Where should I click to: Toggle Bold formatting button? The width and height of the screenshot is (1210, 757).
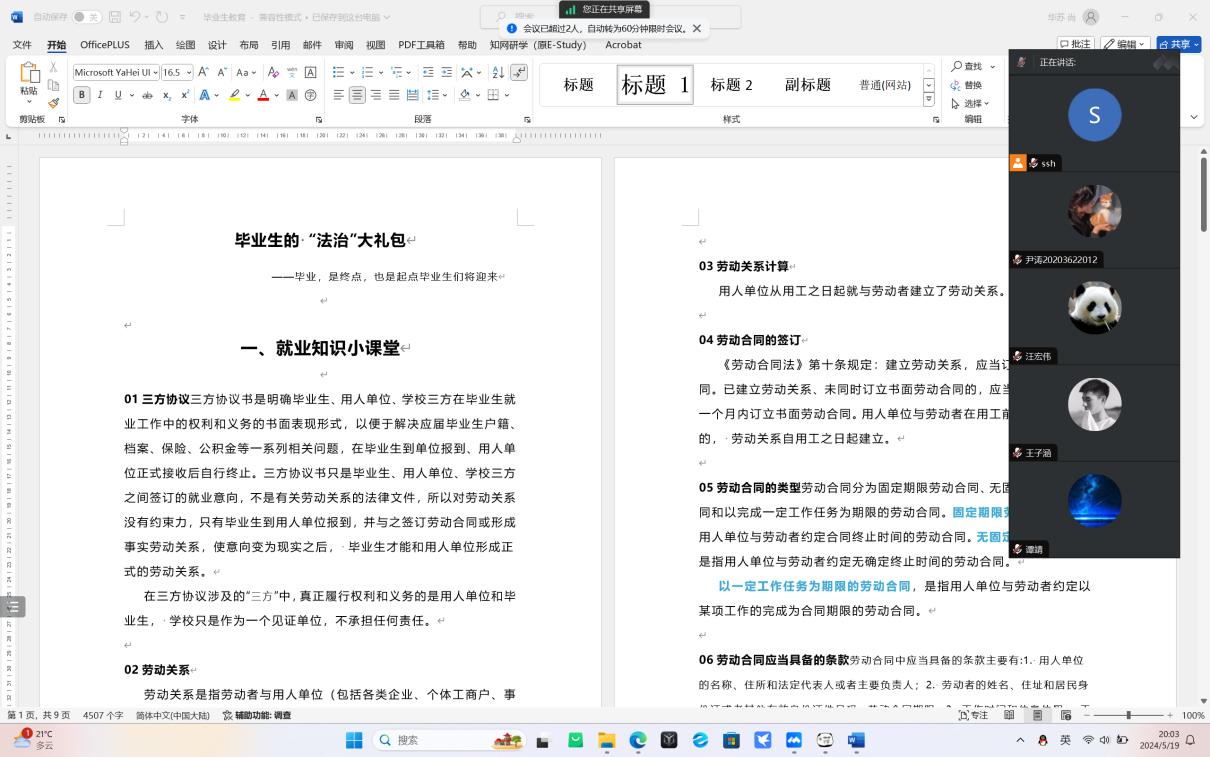coord(82,96)
